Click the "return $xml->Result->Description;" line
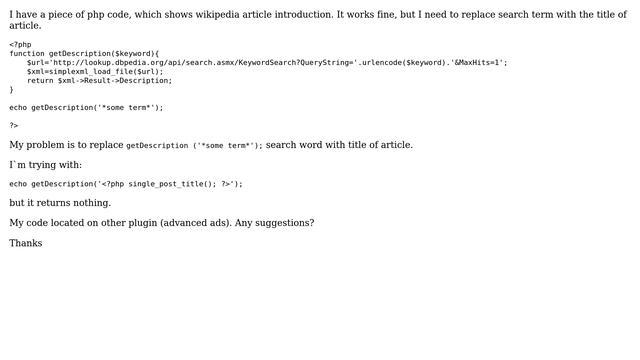640x360 pixels. pyautogui.click(x=100, y=80)
